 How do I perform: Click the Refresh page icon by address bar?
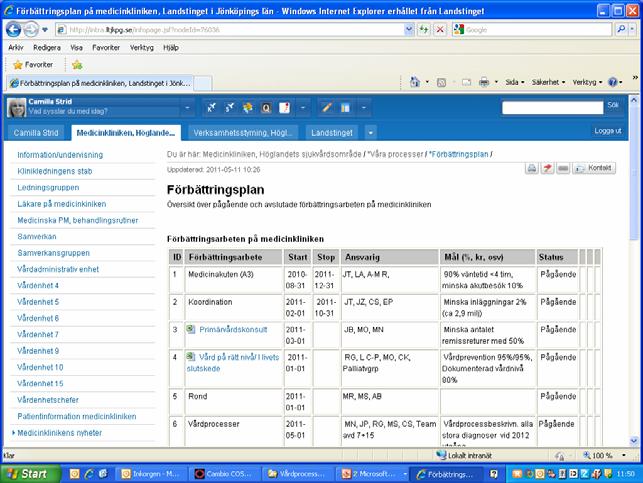coord(424,30)
